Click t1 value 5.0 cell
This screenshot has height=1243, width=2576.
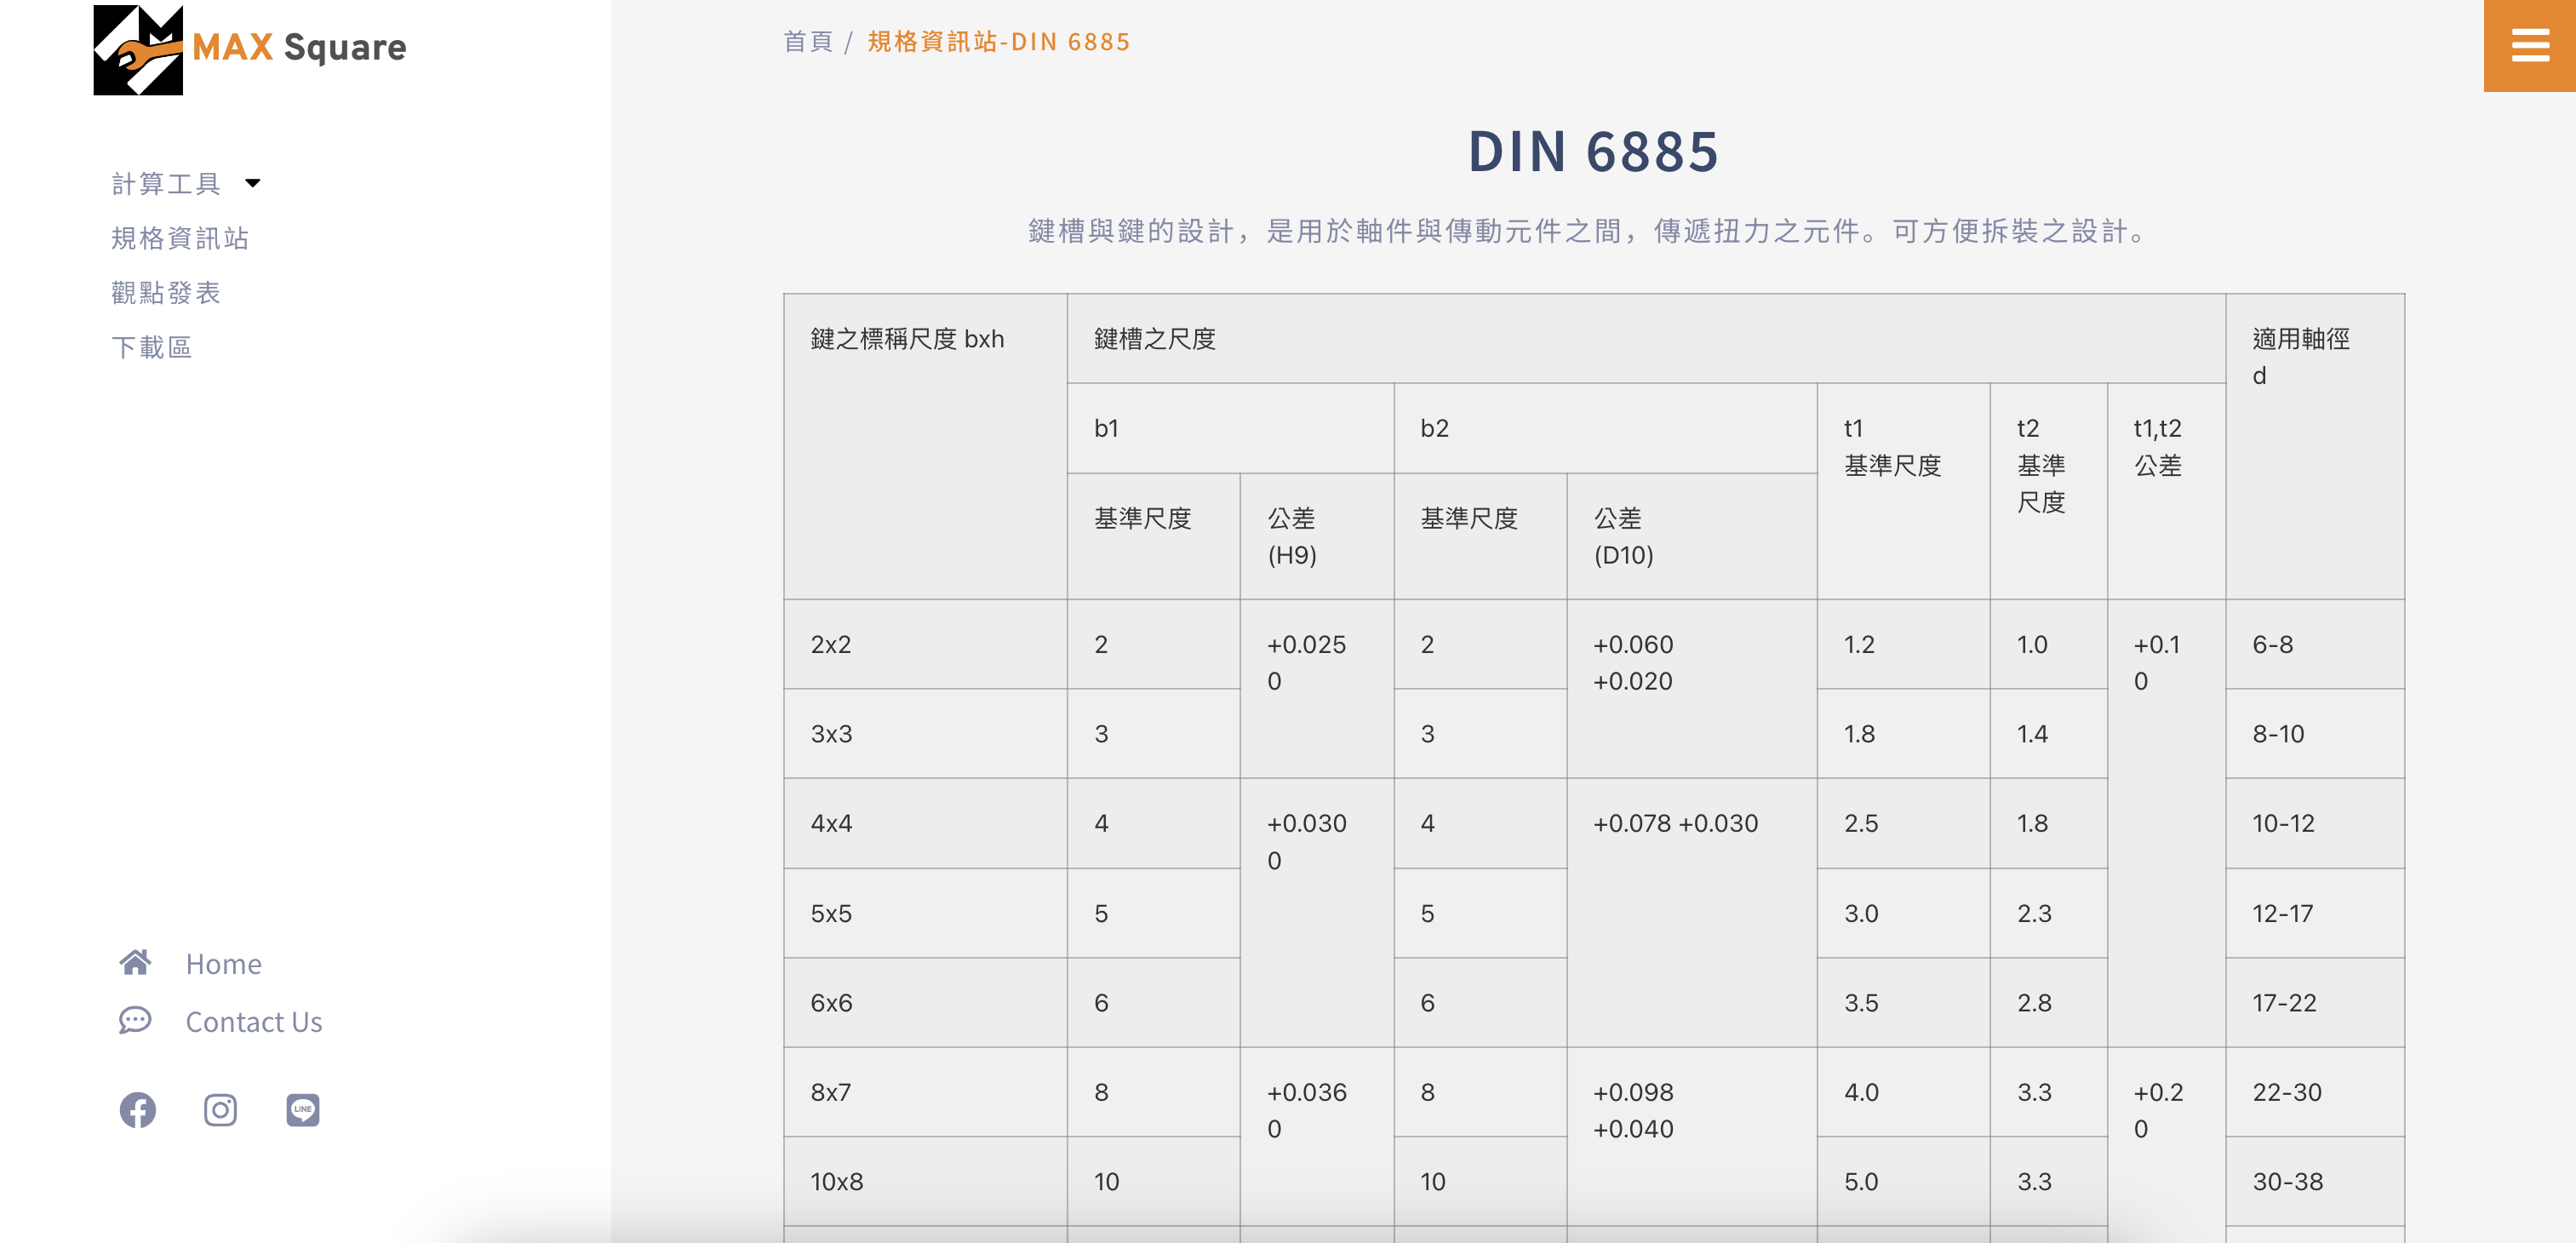click(x=1903, y=1181)
